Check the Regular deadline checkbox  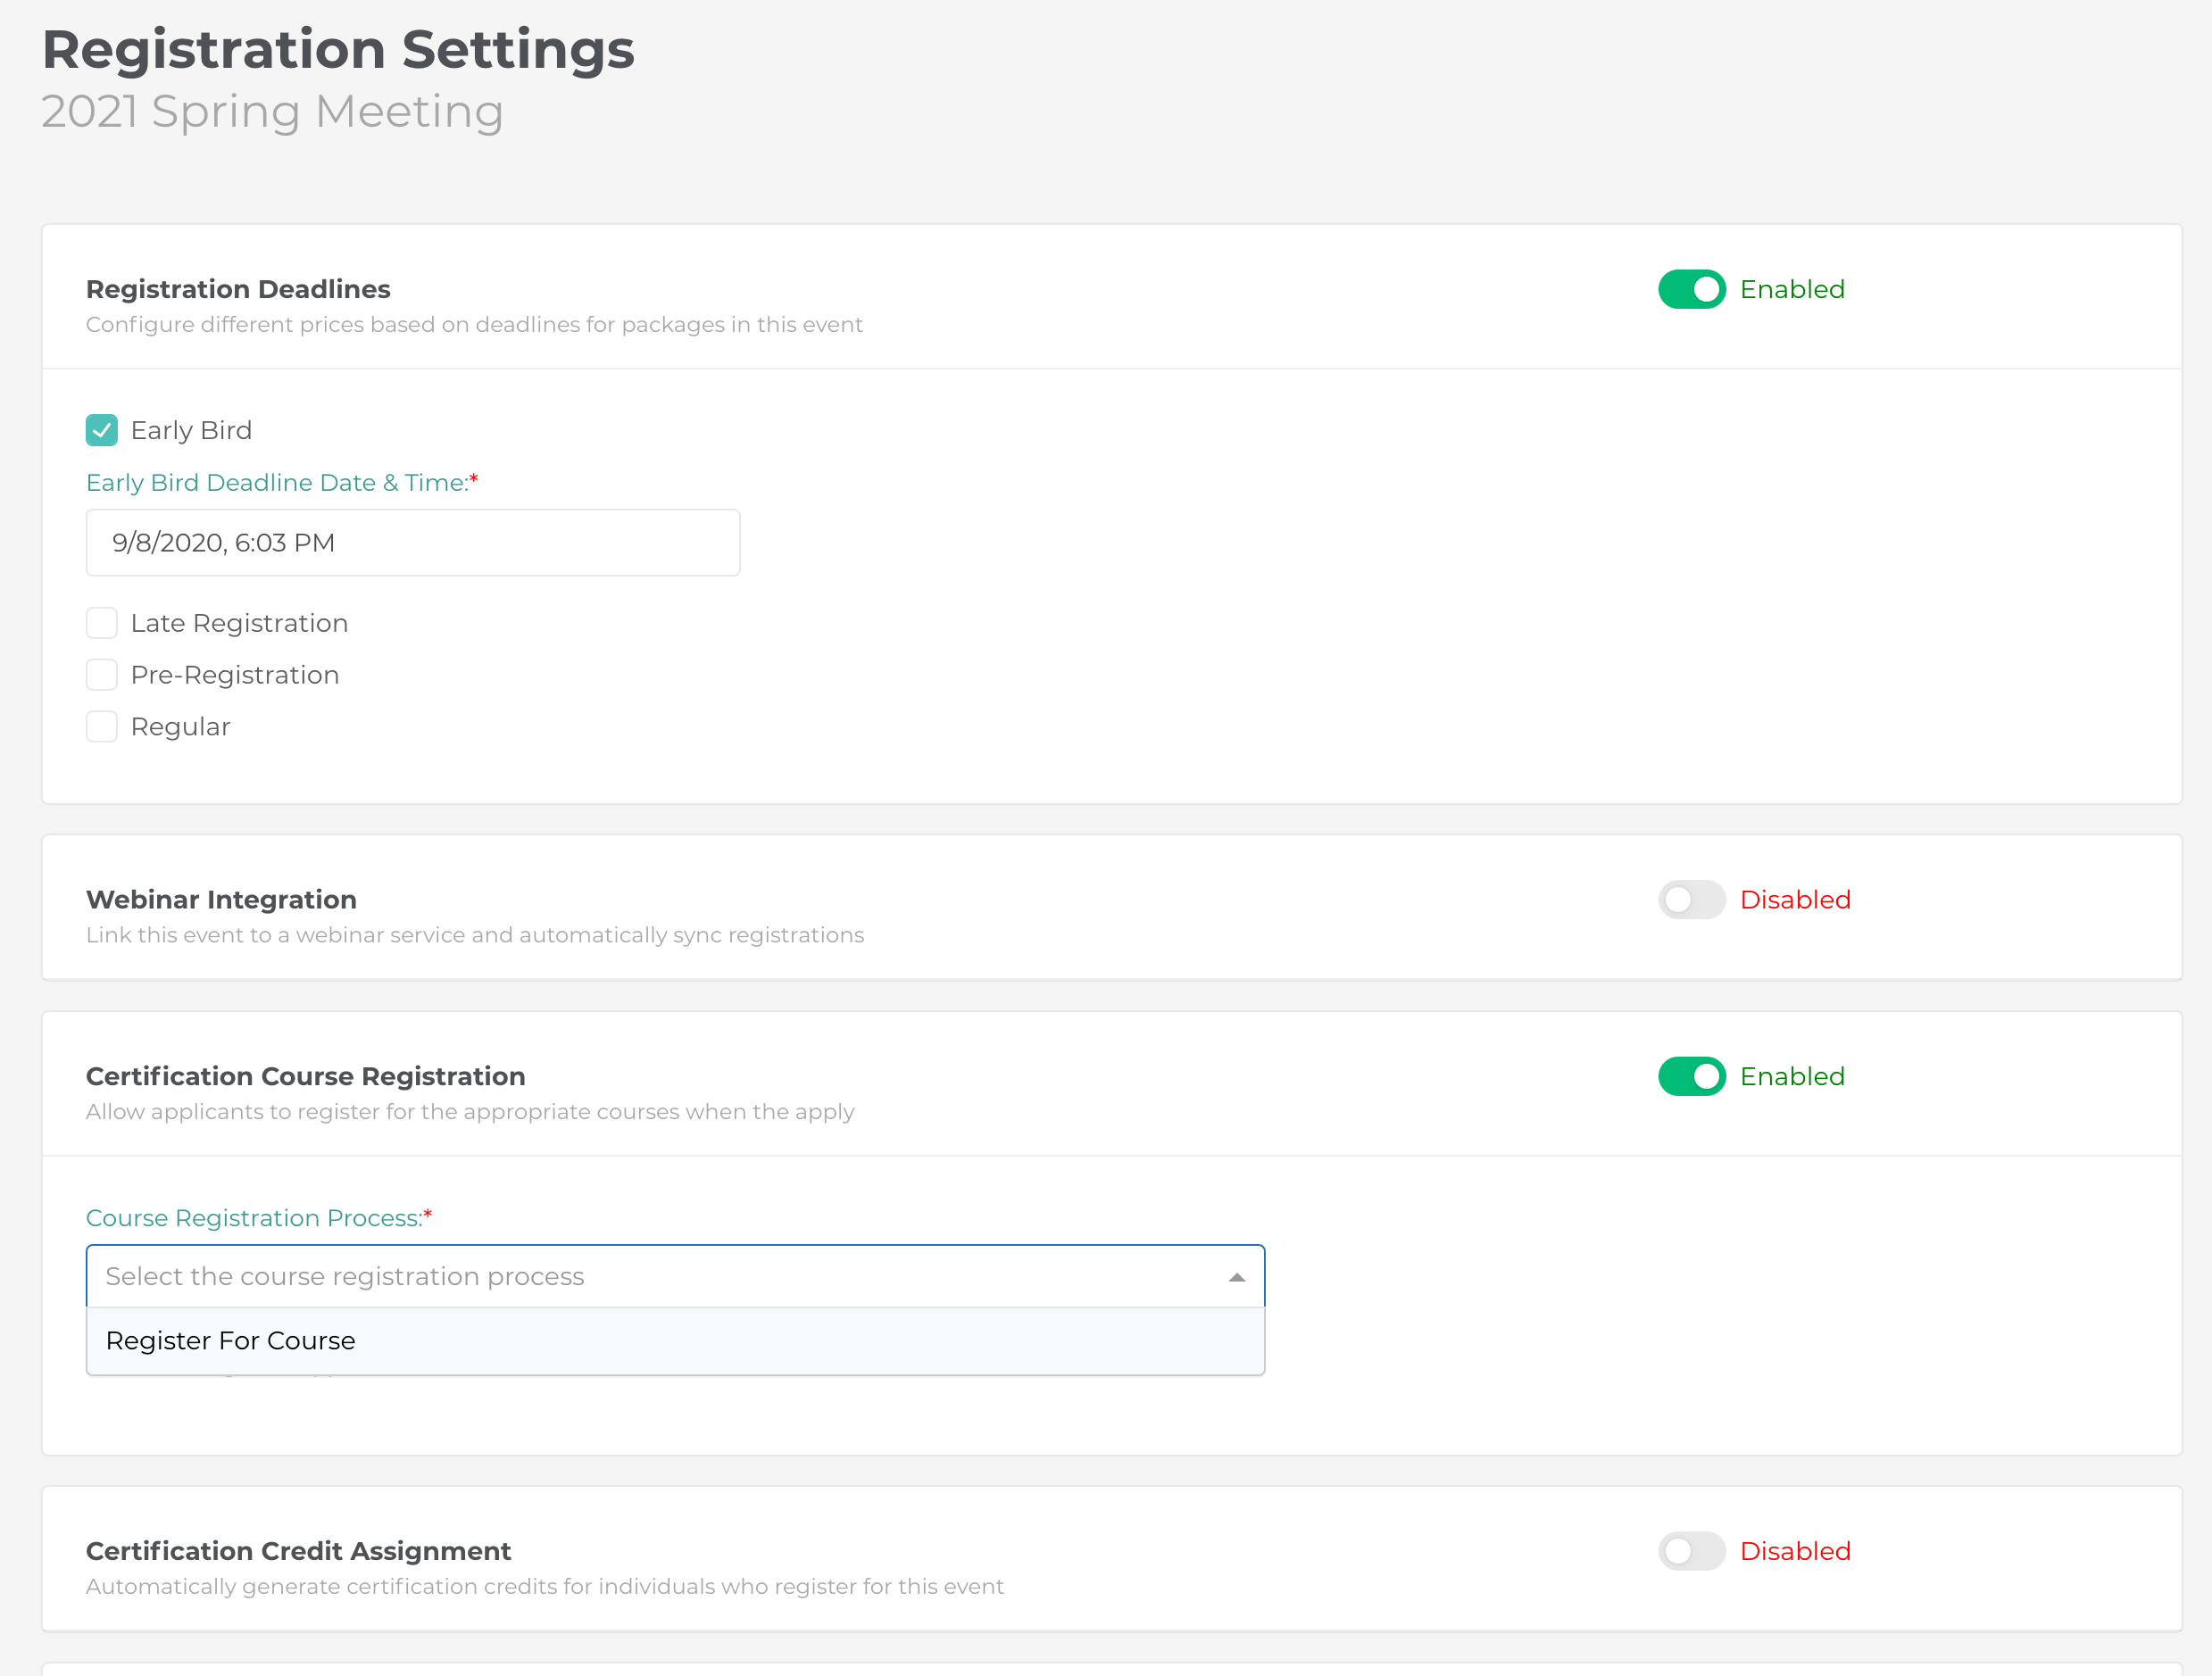click(101, 726)
